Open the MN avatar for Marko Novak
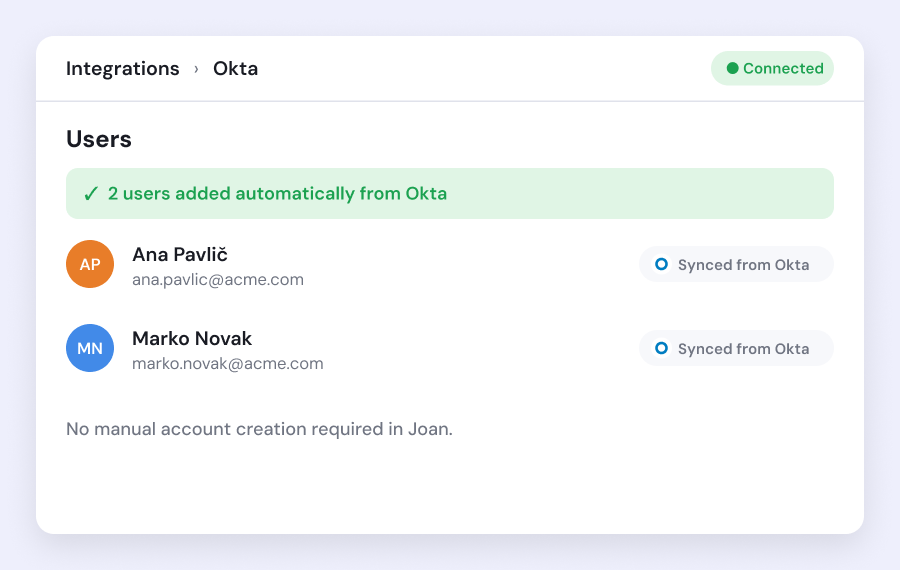 click(90, 348)
